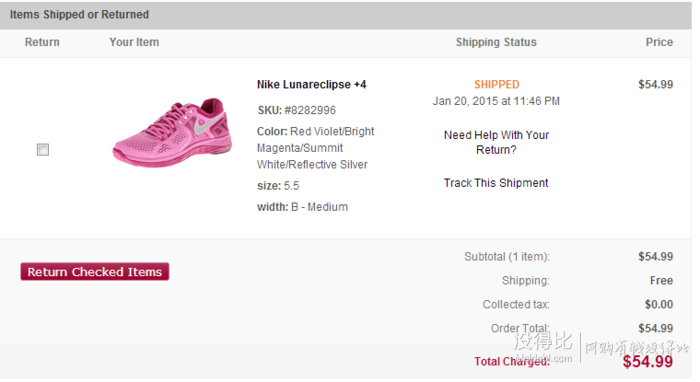Check the return checkbox for Nike shoe

point(43,149)
